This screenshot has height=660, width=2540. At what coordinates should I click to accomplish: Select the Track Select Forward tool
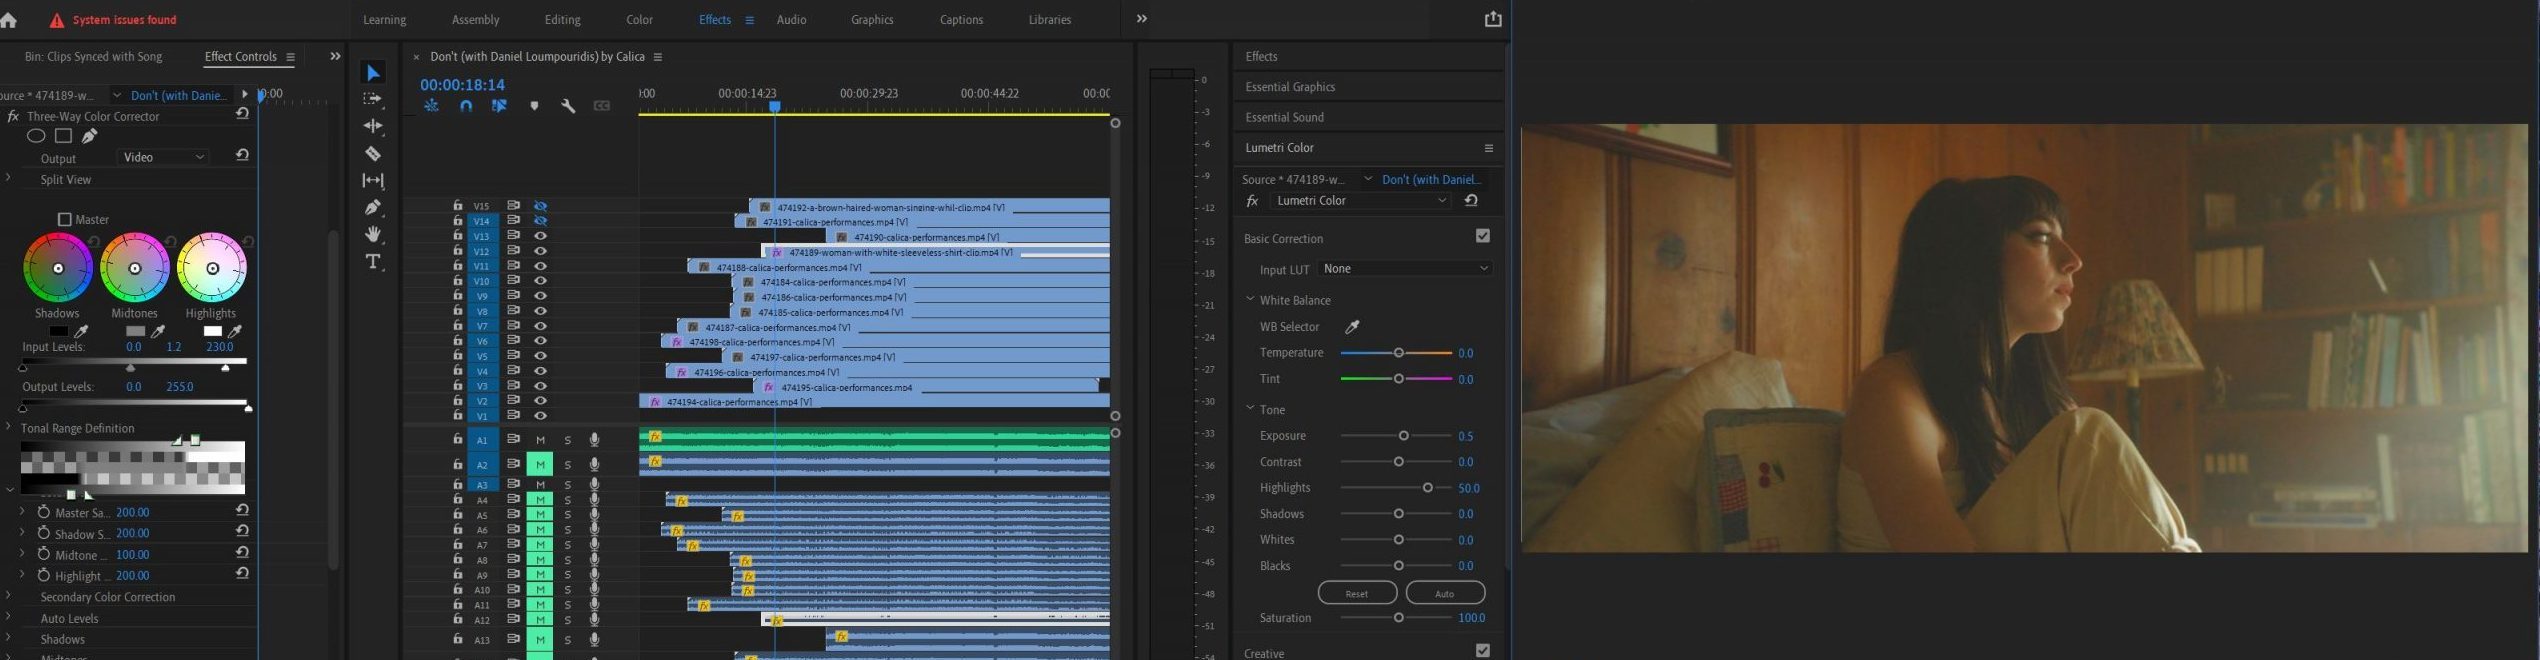pos(373,99)
